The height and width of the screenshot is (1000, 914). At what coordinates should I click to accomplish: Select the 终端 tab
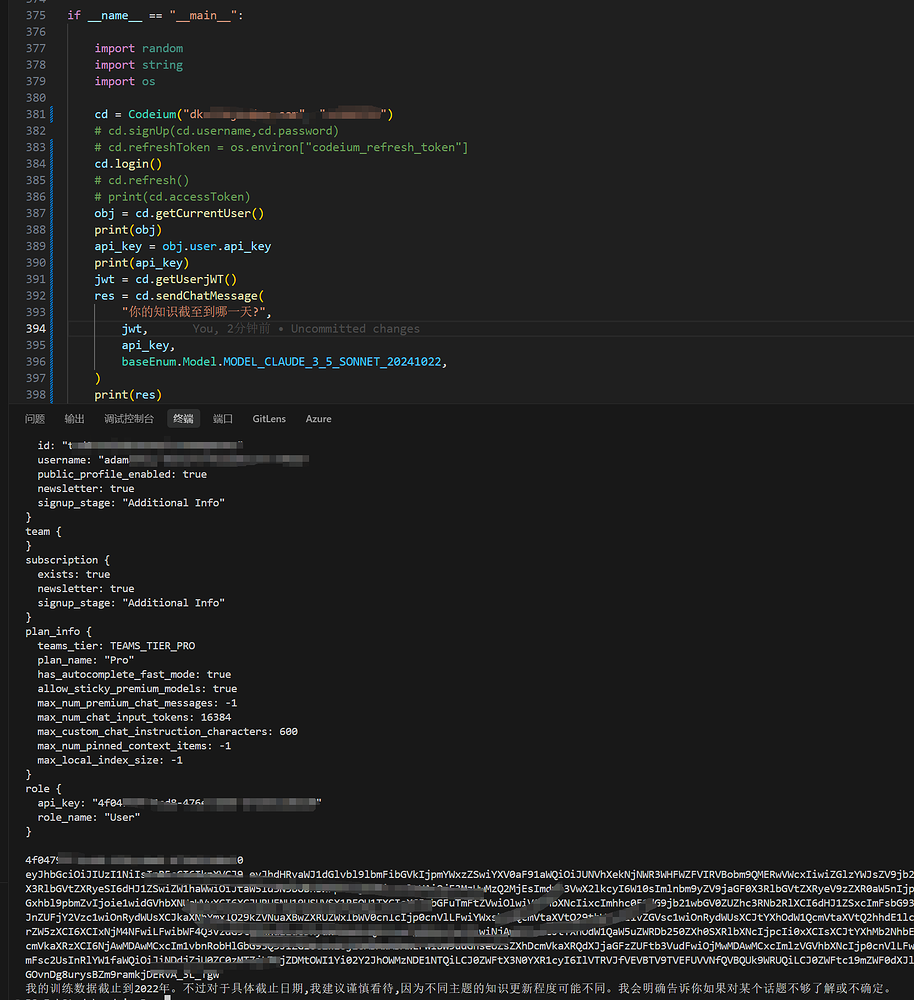183,419
